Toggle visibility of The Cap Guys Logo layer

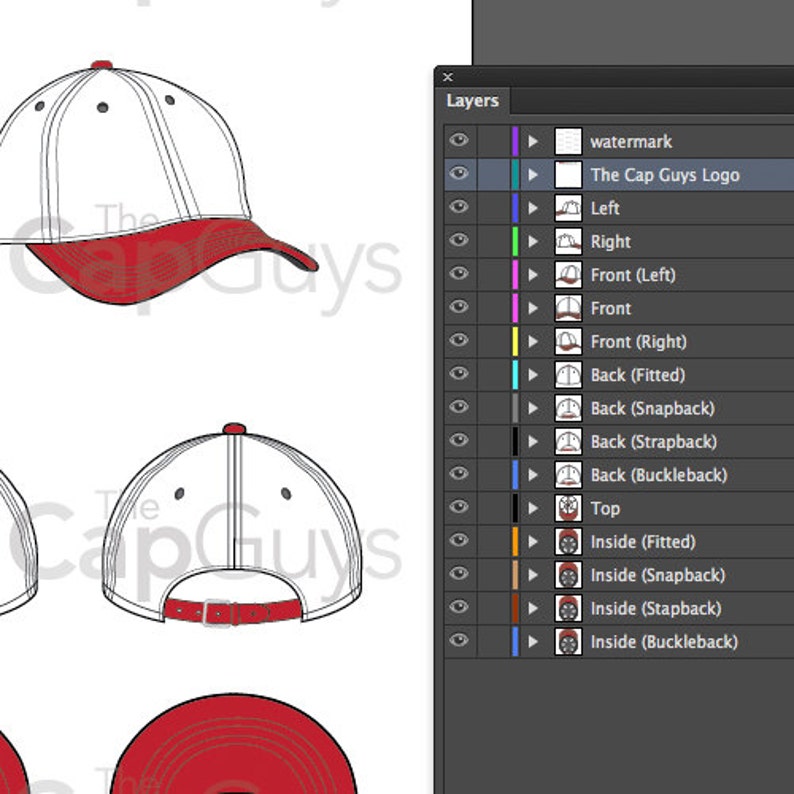[x=459, y=174]
